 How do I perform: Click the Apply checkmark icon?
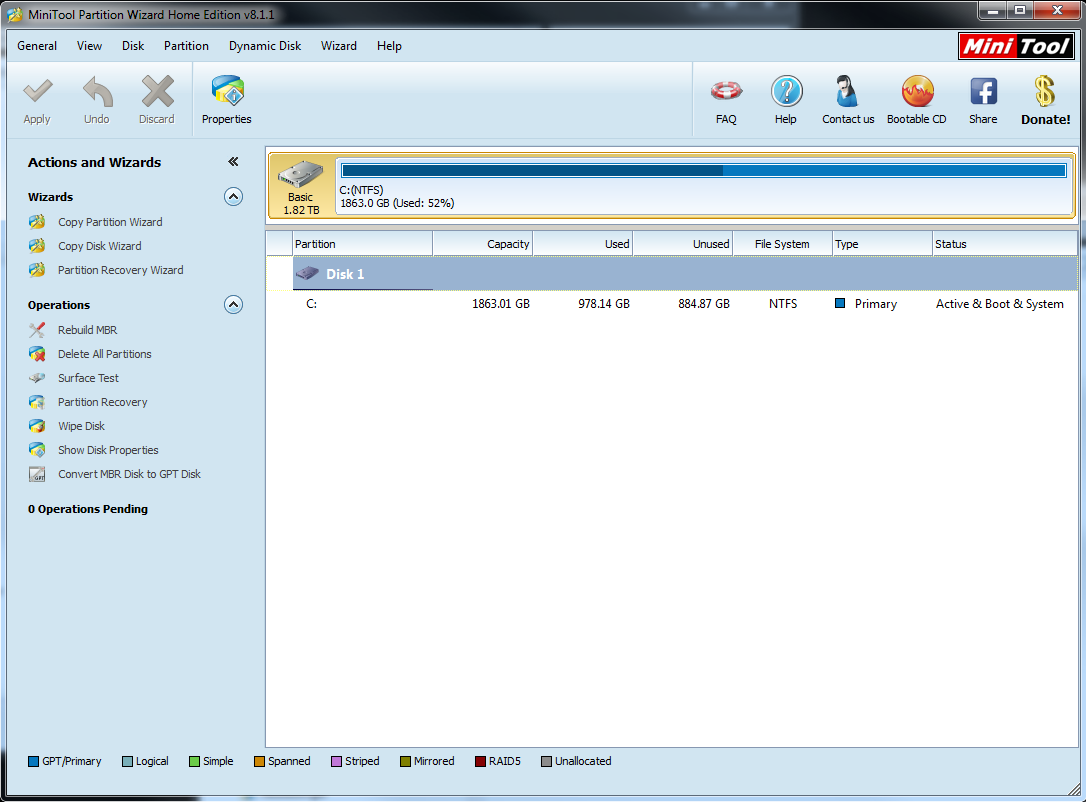point(37,91)
